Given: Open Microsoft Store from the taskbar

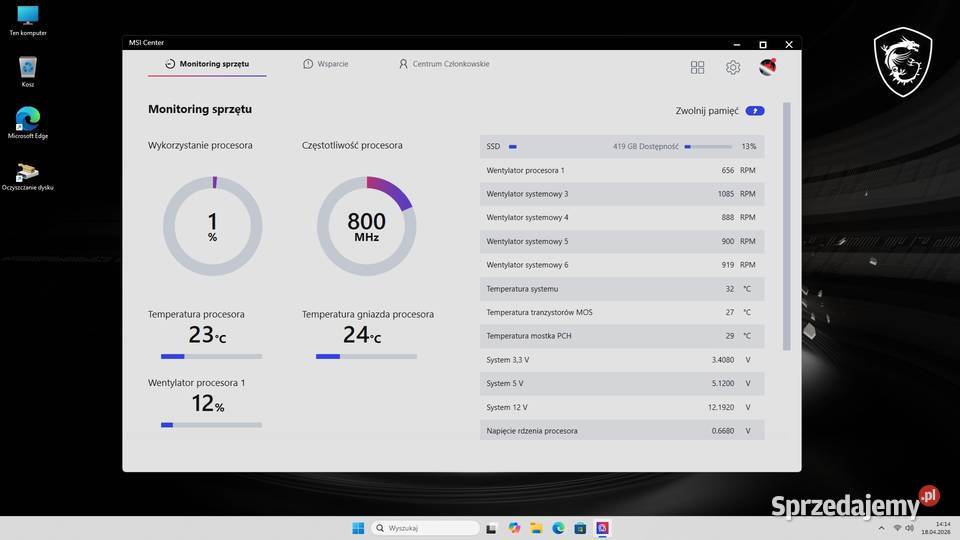Looking at the screenshot, I should [581, 528].
